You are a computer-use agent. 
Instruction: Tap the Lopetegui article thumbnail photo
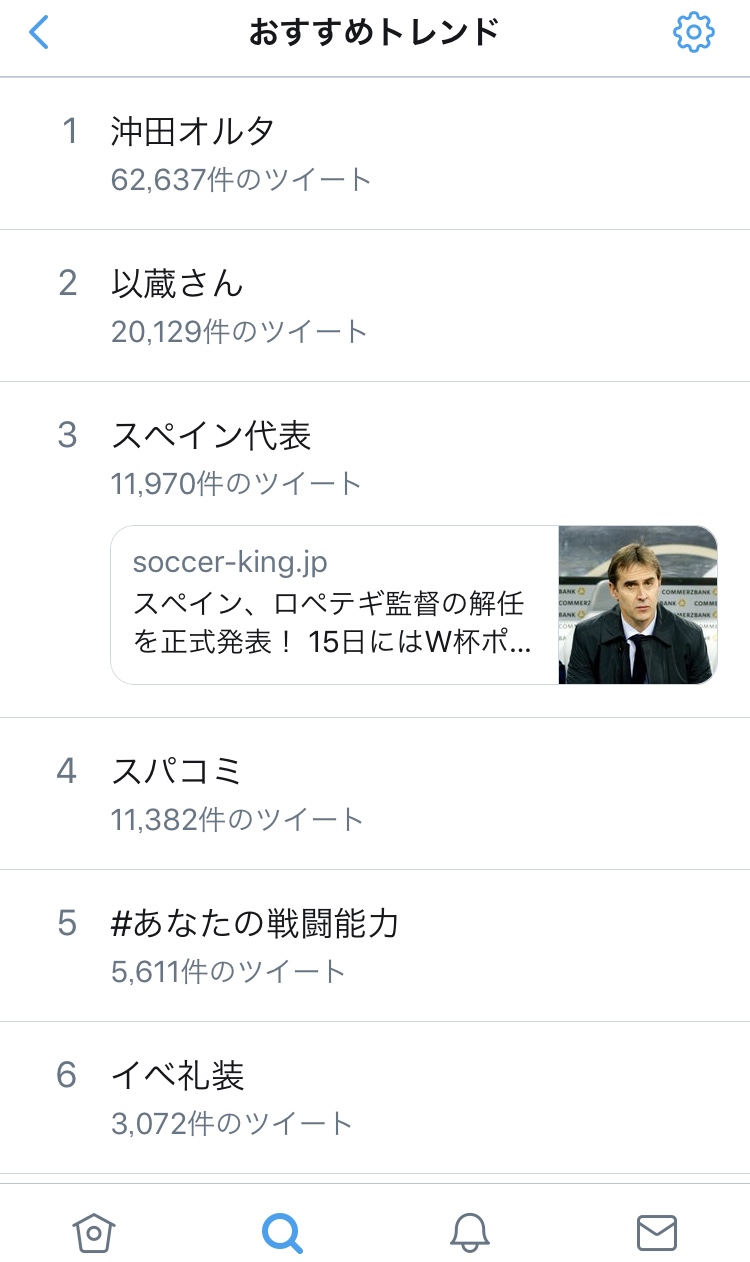(x=638, y=605)
